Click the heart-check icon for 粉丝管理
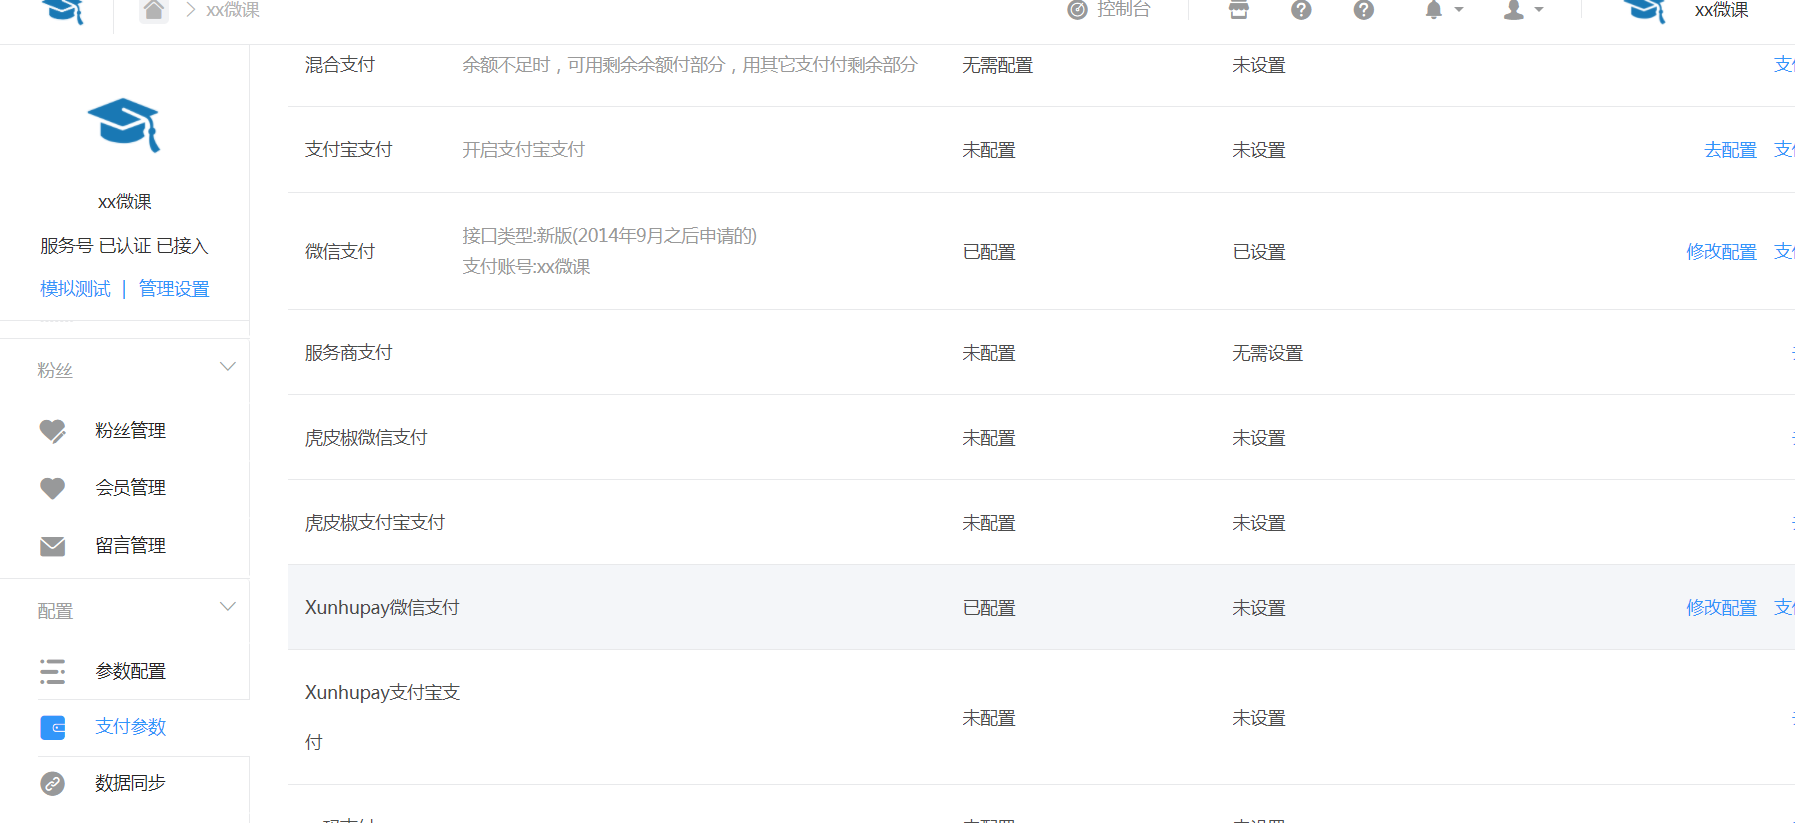Screen dimensions: 1795x823 point(53,431)
